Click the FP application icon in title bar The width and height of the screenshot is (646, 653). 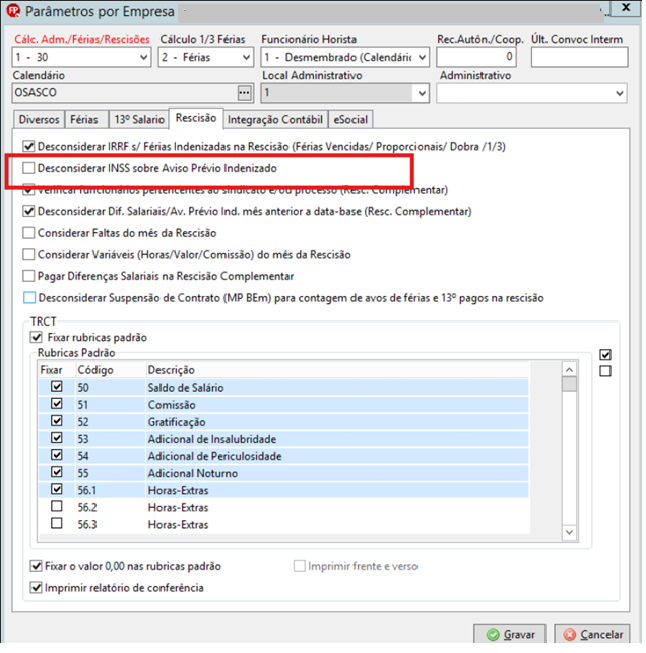(x=13, y=11)
